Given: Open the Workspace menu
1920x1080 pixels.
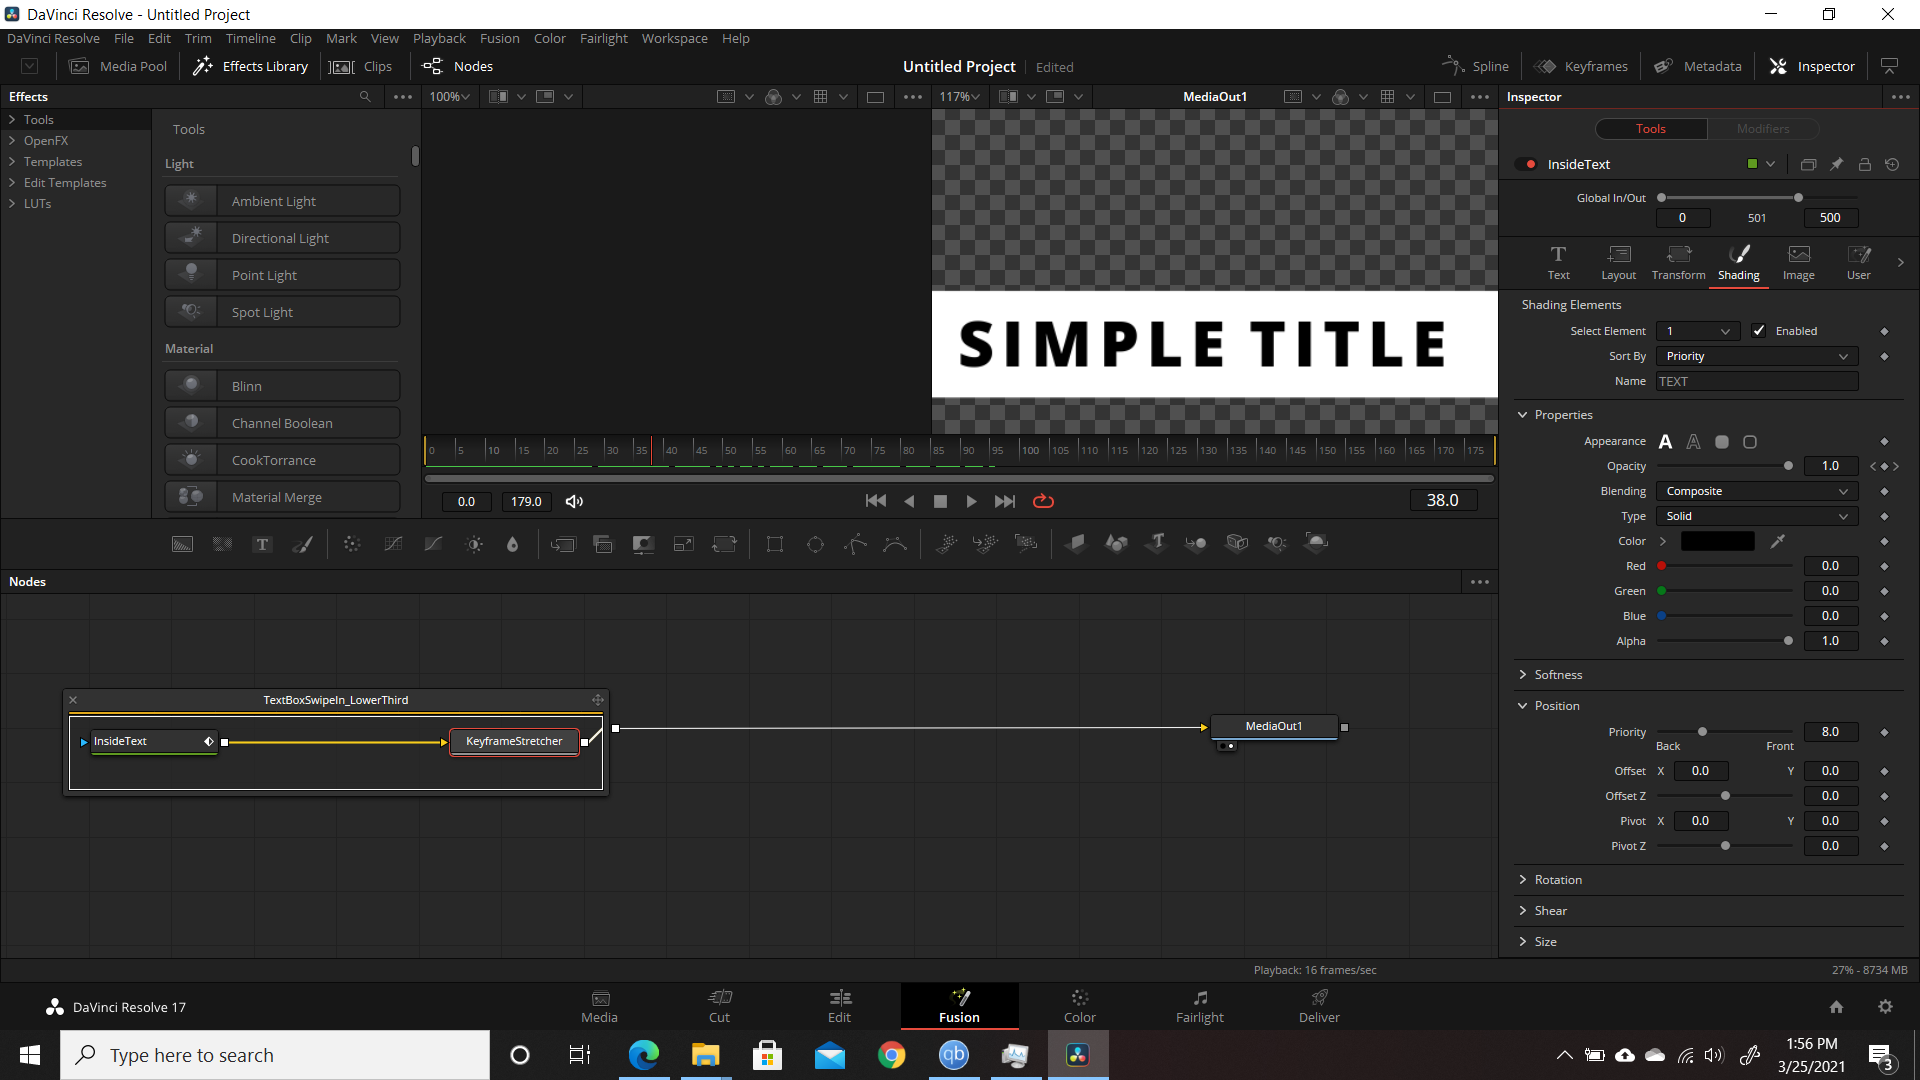Looking at the screenshot, I should coord(674,38).
